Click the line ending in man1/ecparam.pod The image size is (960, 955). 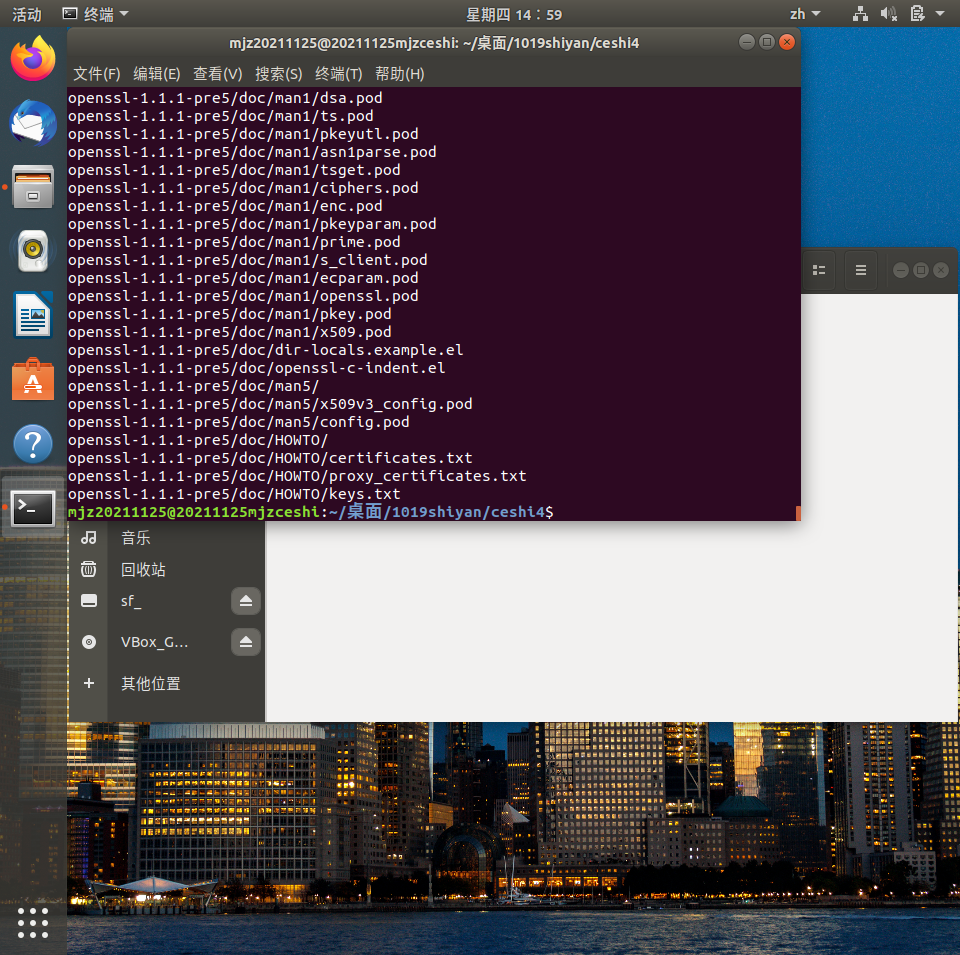pyautogui.click(x=243, y=278)
